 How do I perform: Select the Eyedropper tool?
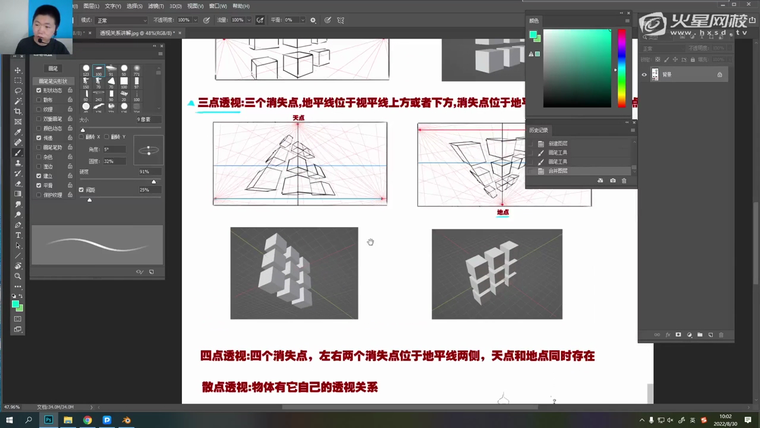pos(18,131)
